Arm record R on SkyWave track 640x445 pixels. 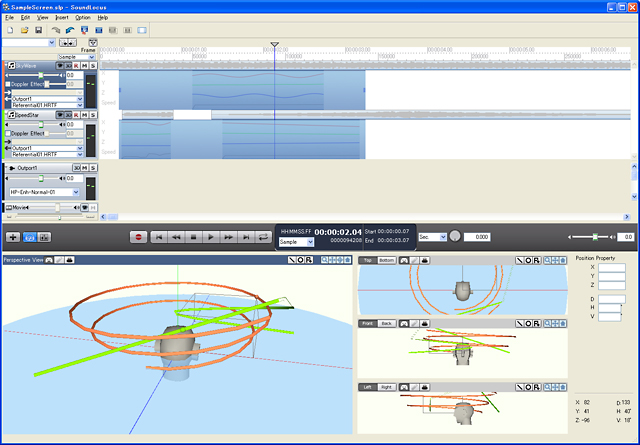(x=76, y=66)
